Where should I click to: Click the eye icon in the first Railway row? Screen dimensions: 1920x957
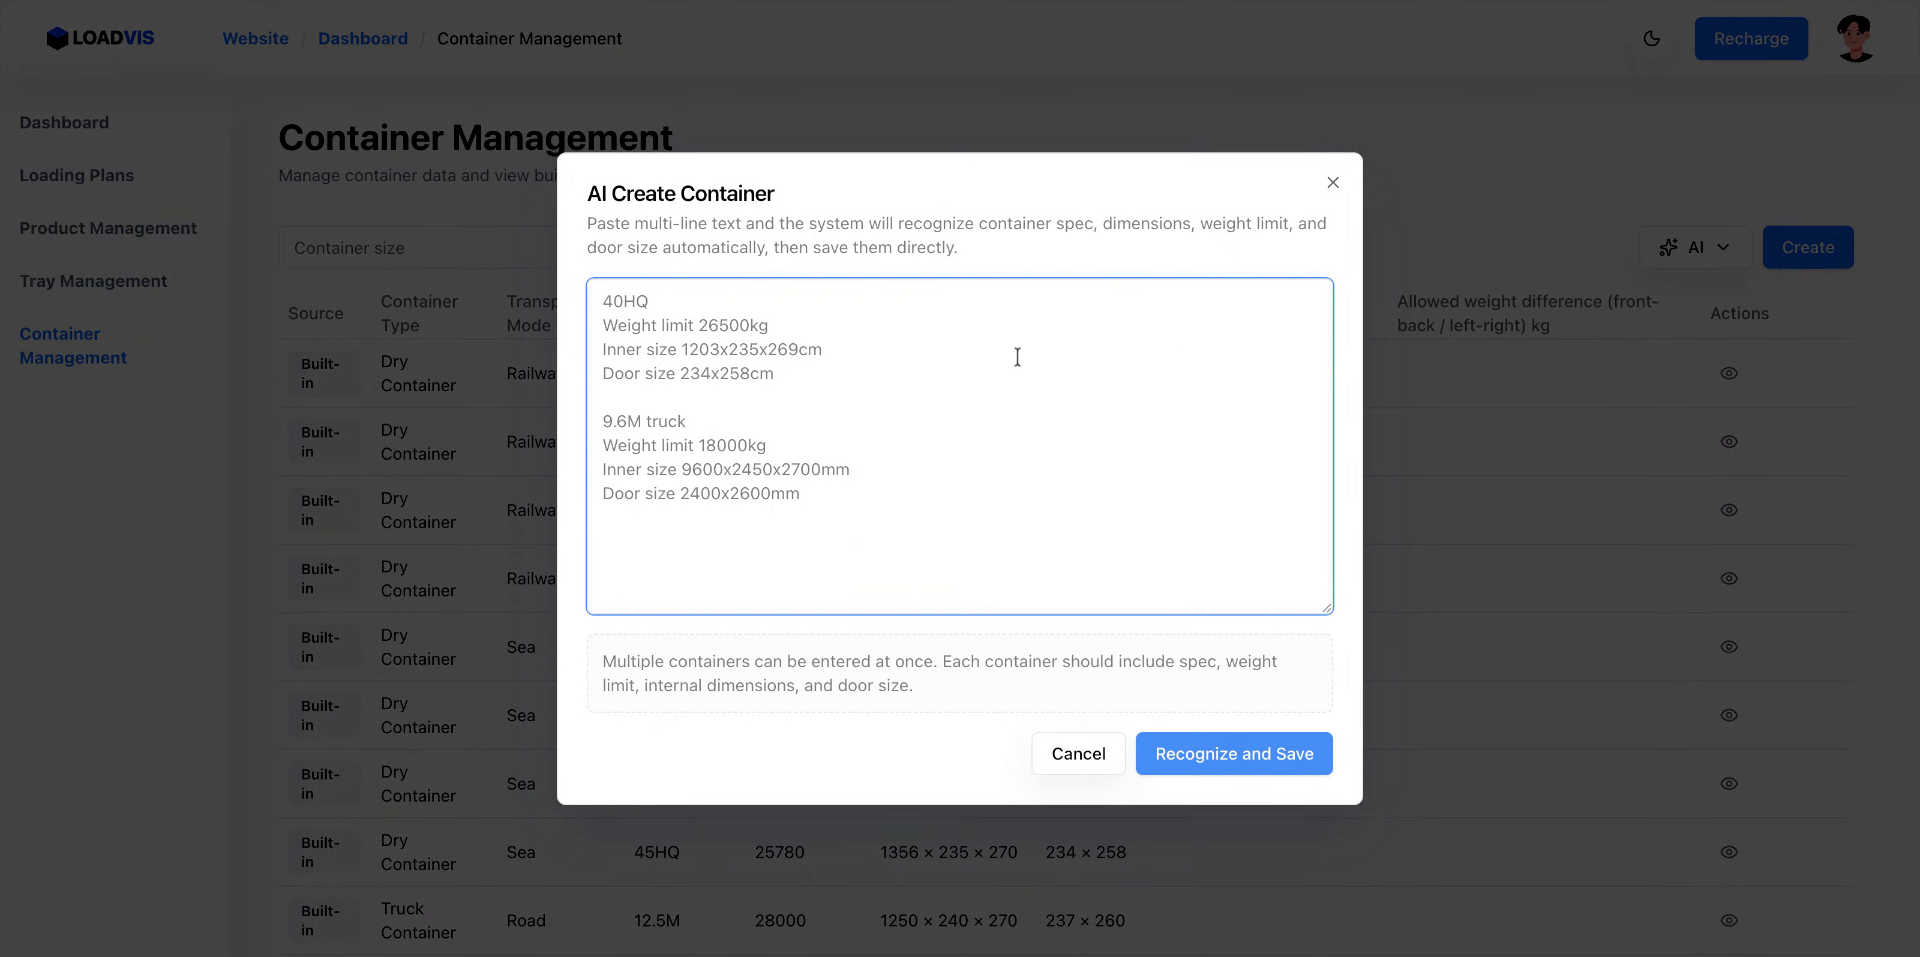click(x=1730, y=373)
